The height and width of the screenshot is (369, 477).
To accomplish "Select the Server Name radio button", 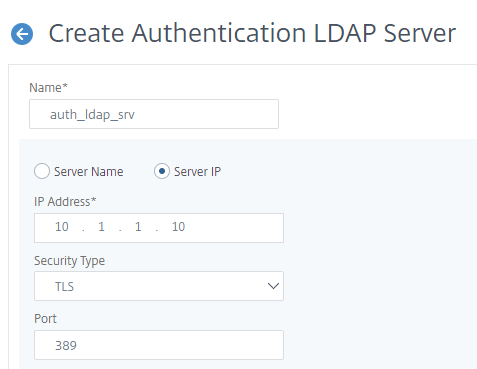I will tap(42, 171).
